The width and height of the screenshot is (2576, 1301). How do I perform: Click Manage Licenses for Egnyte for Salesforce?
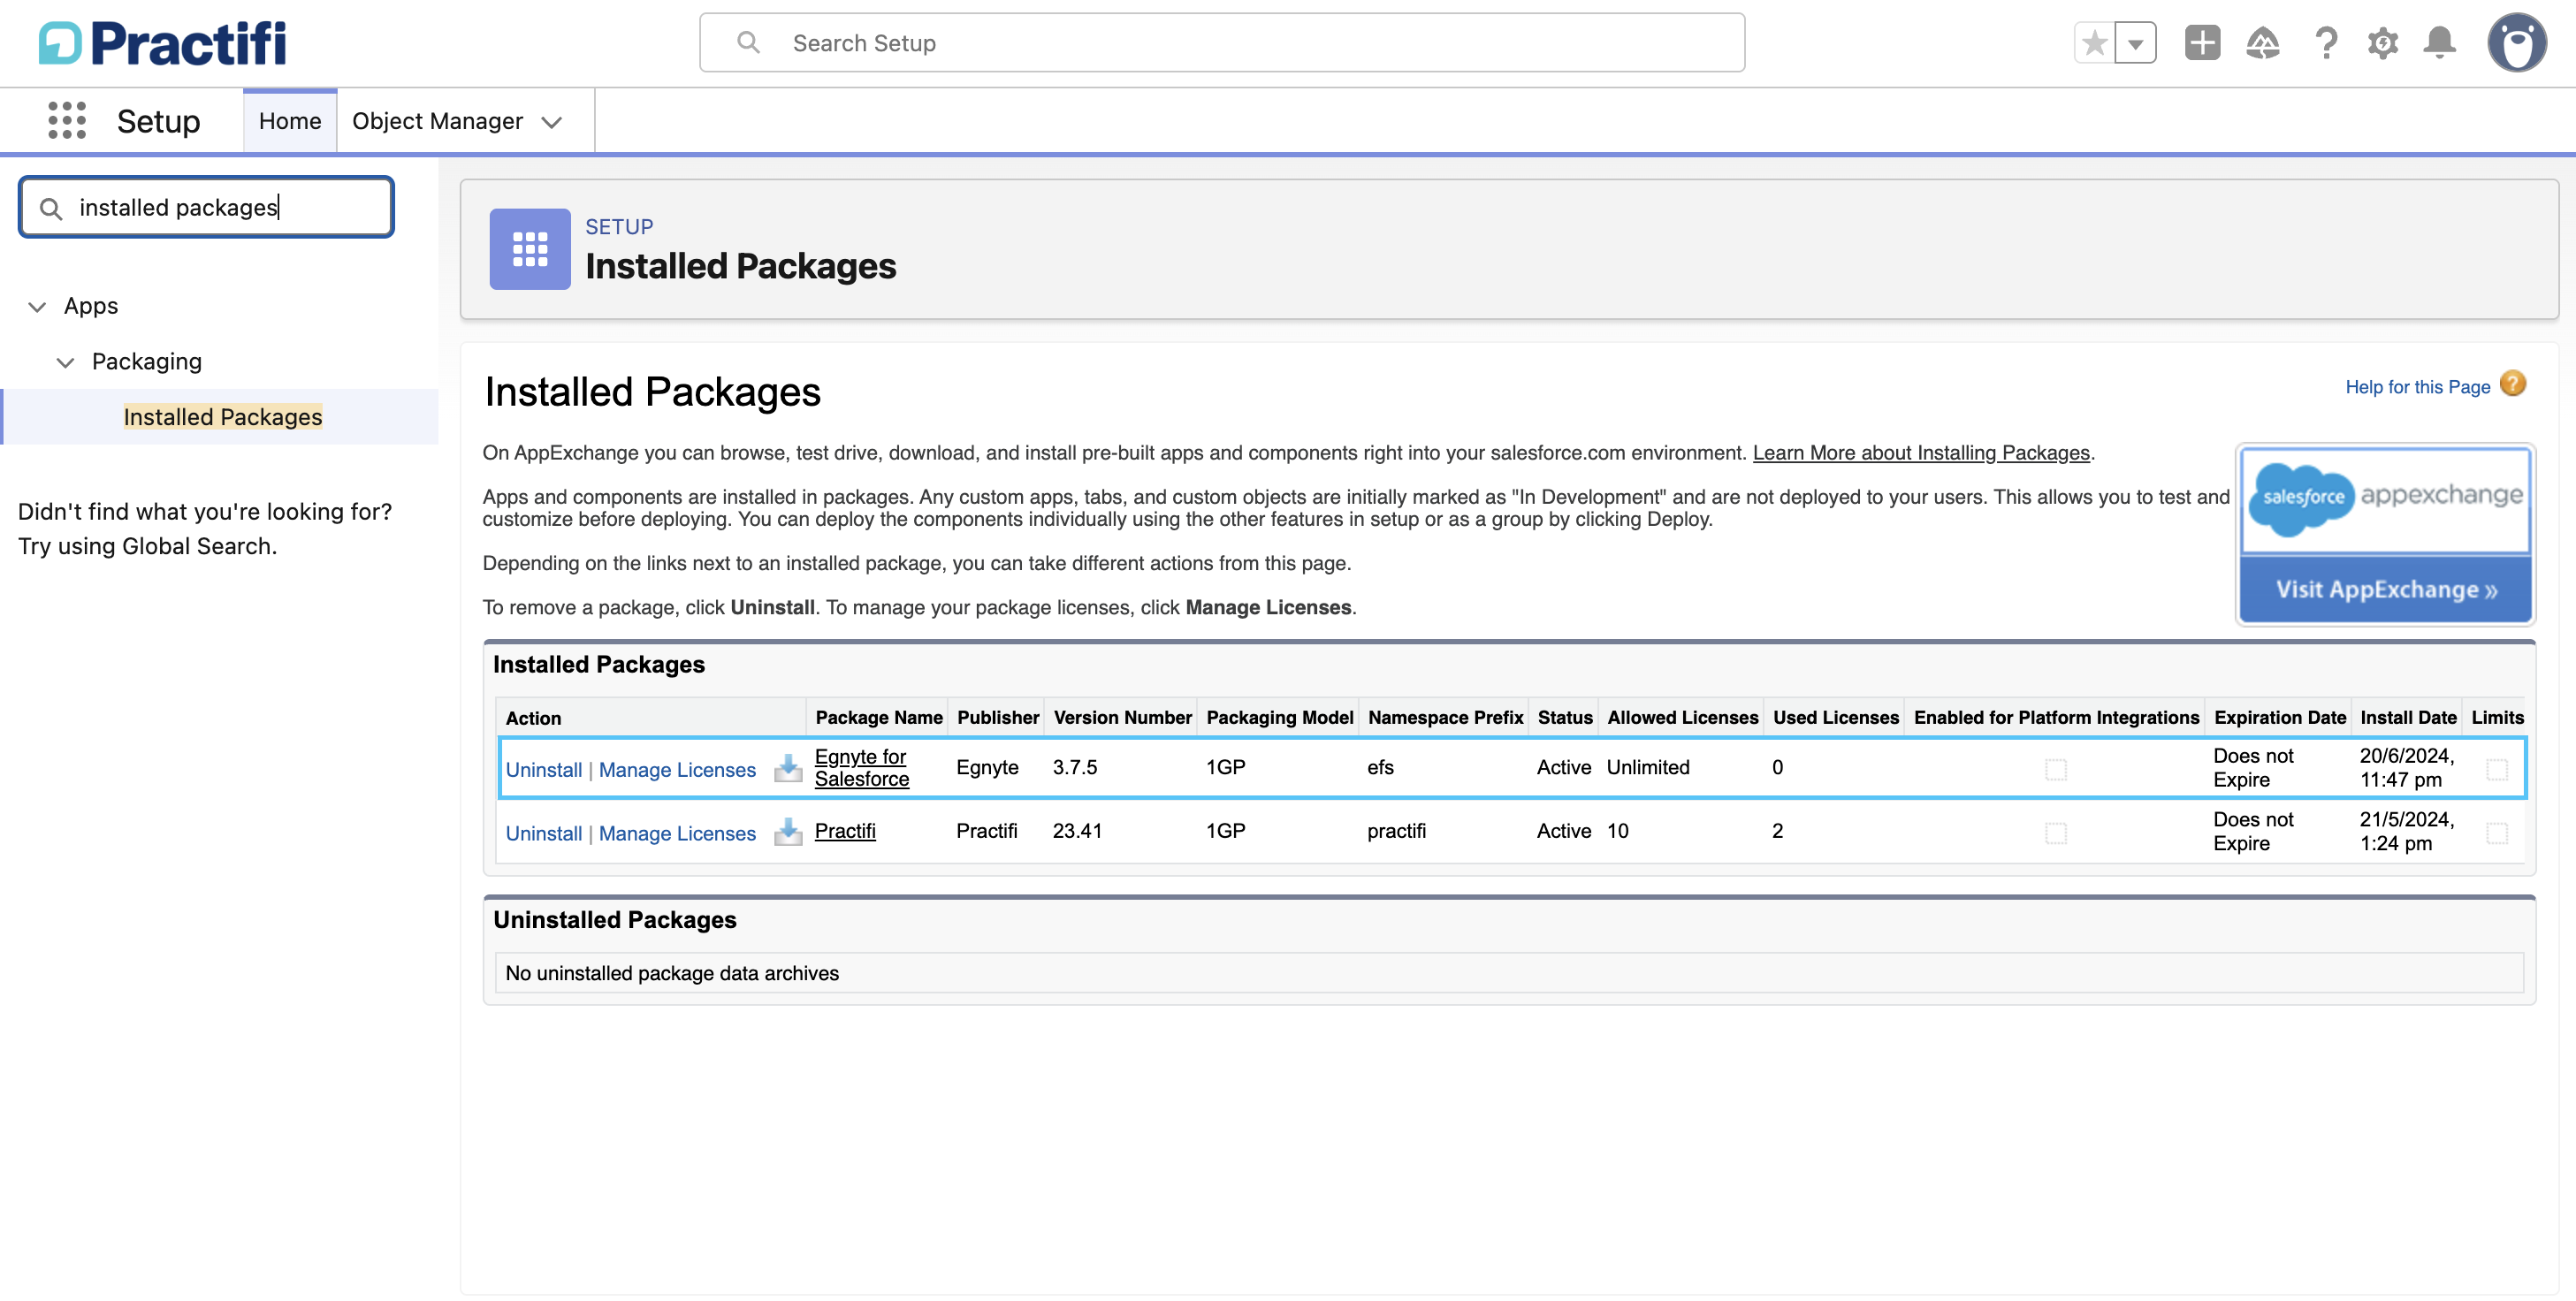pos(677,770)
